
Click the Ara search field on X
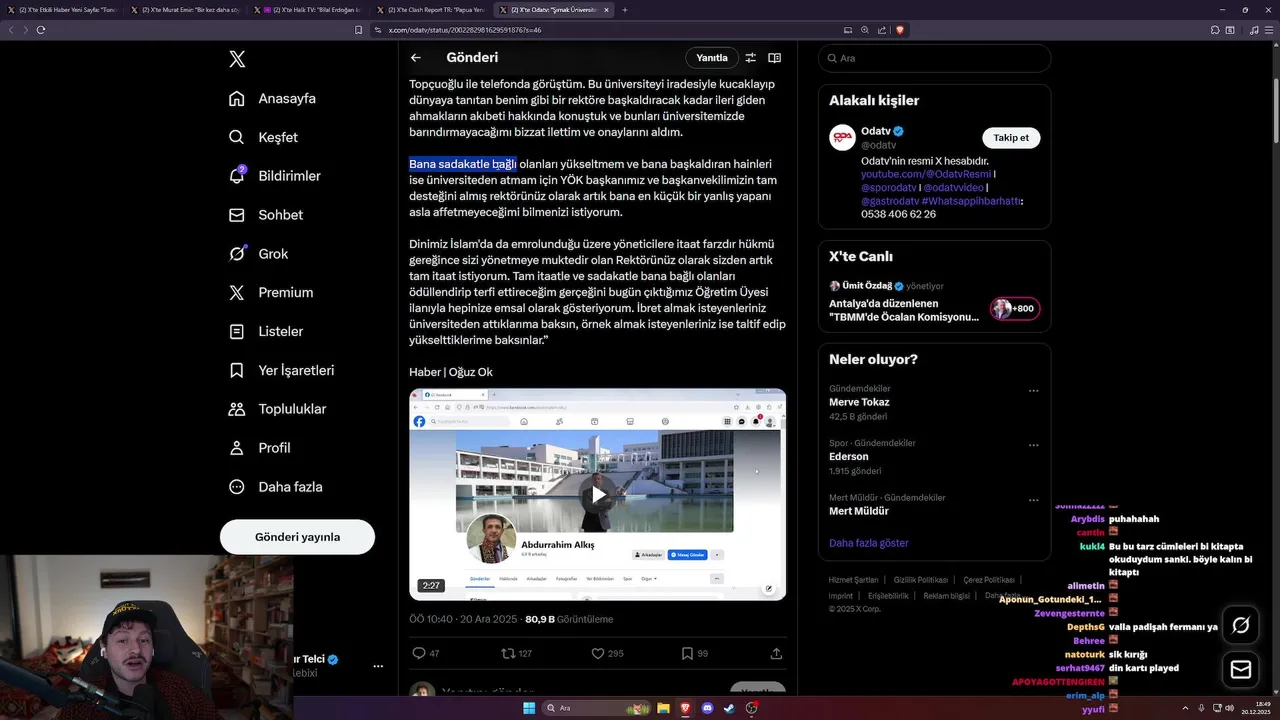point(934,58)
